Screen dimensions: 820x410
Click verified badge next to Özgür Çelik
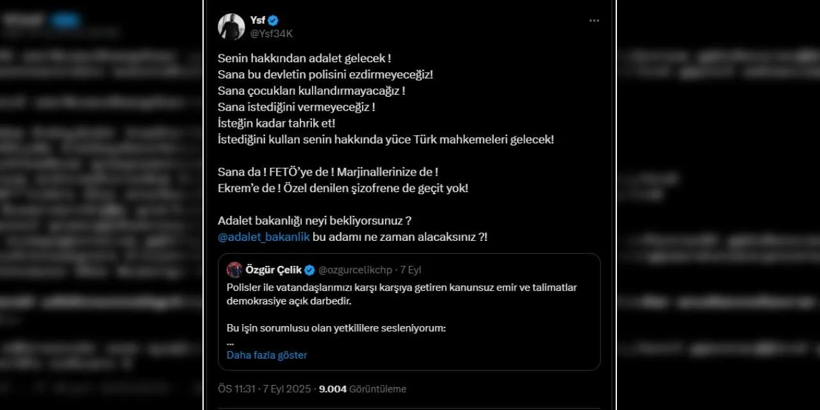(310, 270)
